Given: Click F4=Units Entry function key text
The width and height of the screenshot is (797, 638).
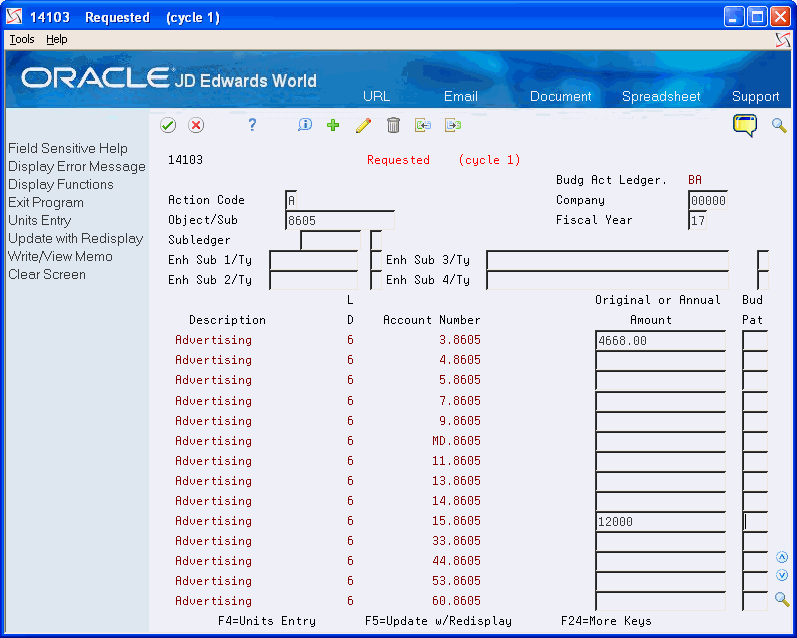Looking at the screenshot, I should pyautogui.click(x=267, y=621).
